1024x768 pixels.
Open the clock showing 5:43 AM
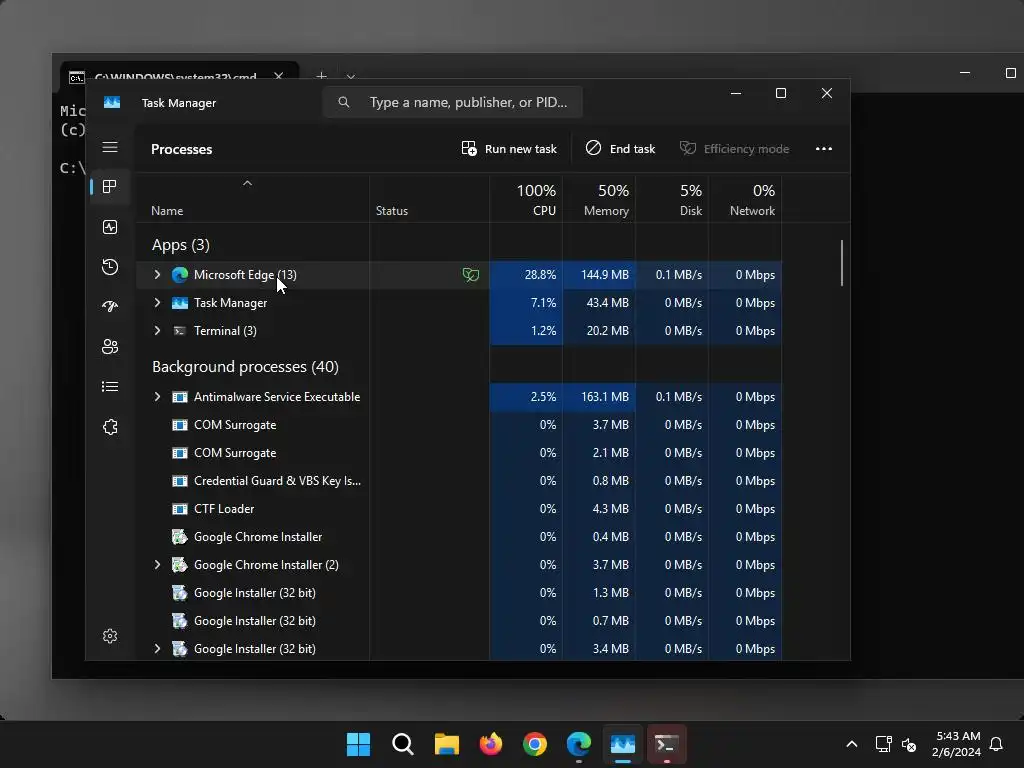tap(958, 744)
